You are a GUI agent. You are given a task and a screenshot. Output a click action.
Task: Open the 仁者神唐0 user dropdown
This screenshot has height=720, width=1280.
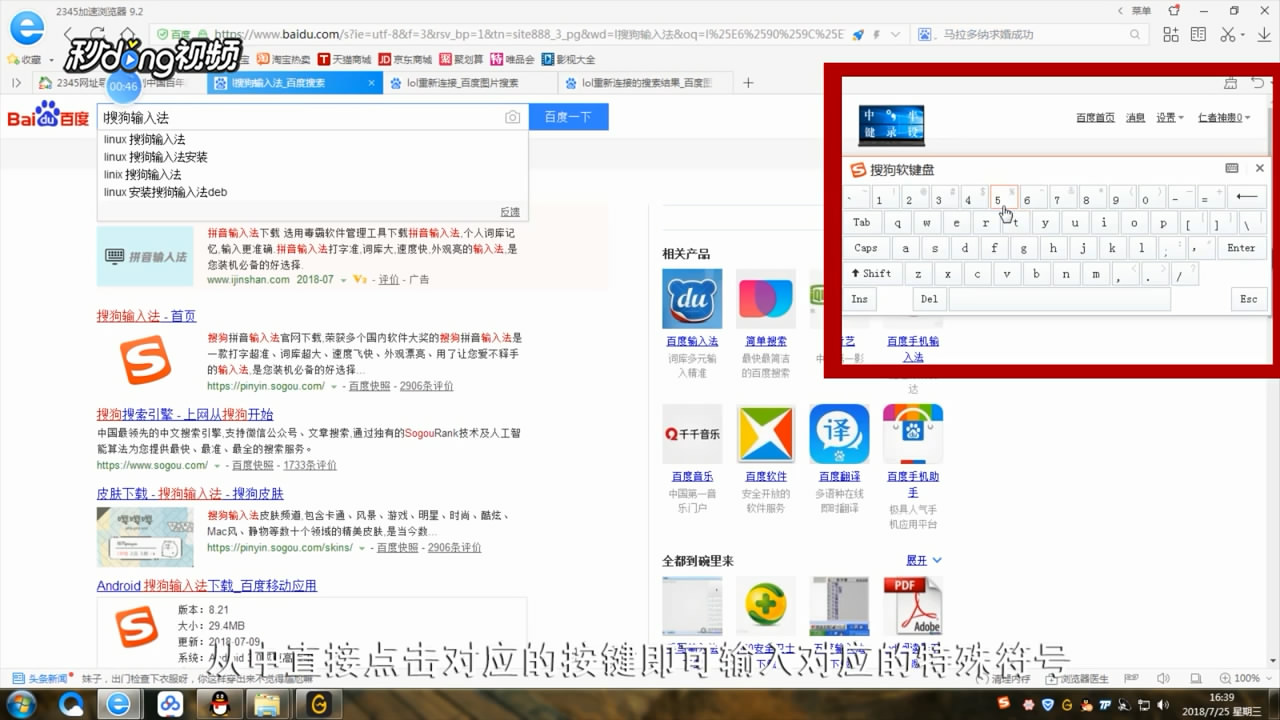[1223, 117]
